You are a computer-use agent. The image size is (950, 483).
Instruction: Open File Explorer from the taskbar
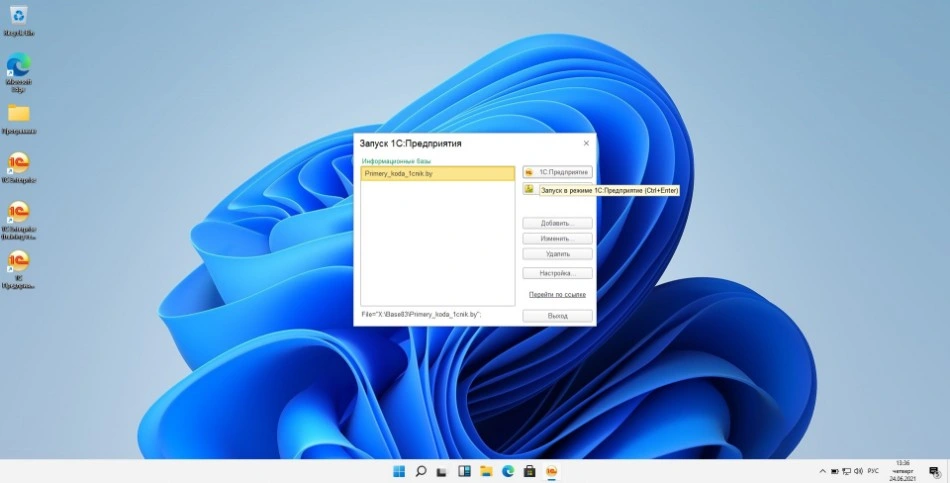(486, 471)
